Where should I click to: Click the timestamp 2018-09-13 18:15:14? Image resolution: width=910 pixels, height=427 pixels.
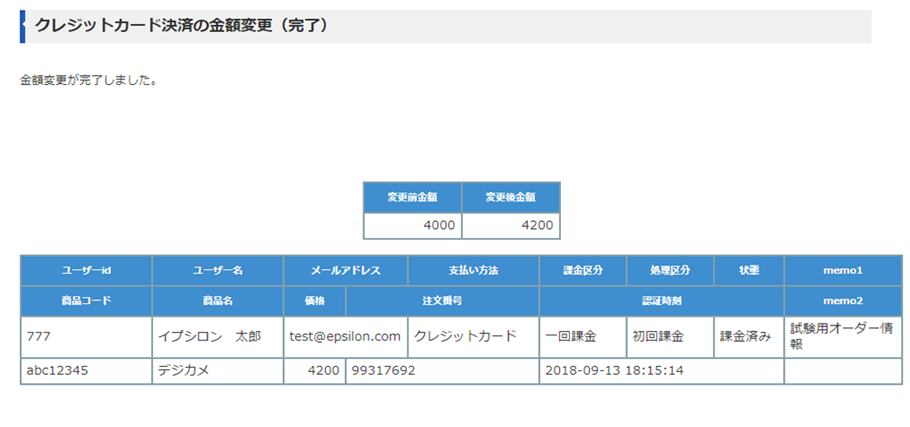(x=614, y=371)
